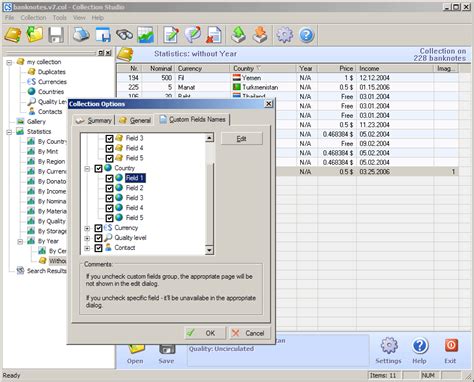Toggle Country Field 3 checkbox

pyautogui.click(x=109, y=198)
